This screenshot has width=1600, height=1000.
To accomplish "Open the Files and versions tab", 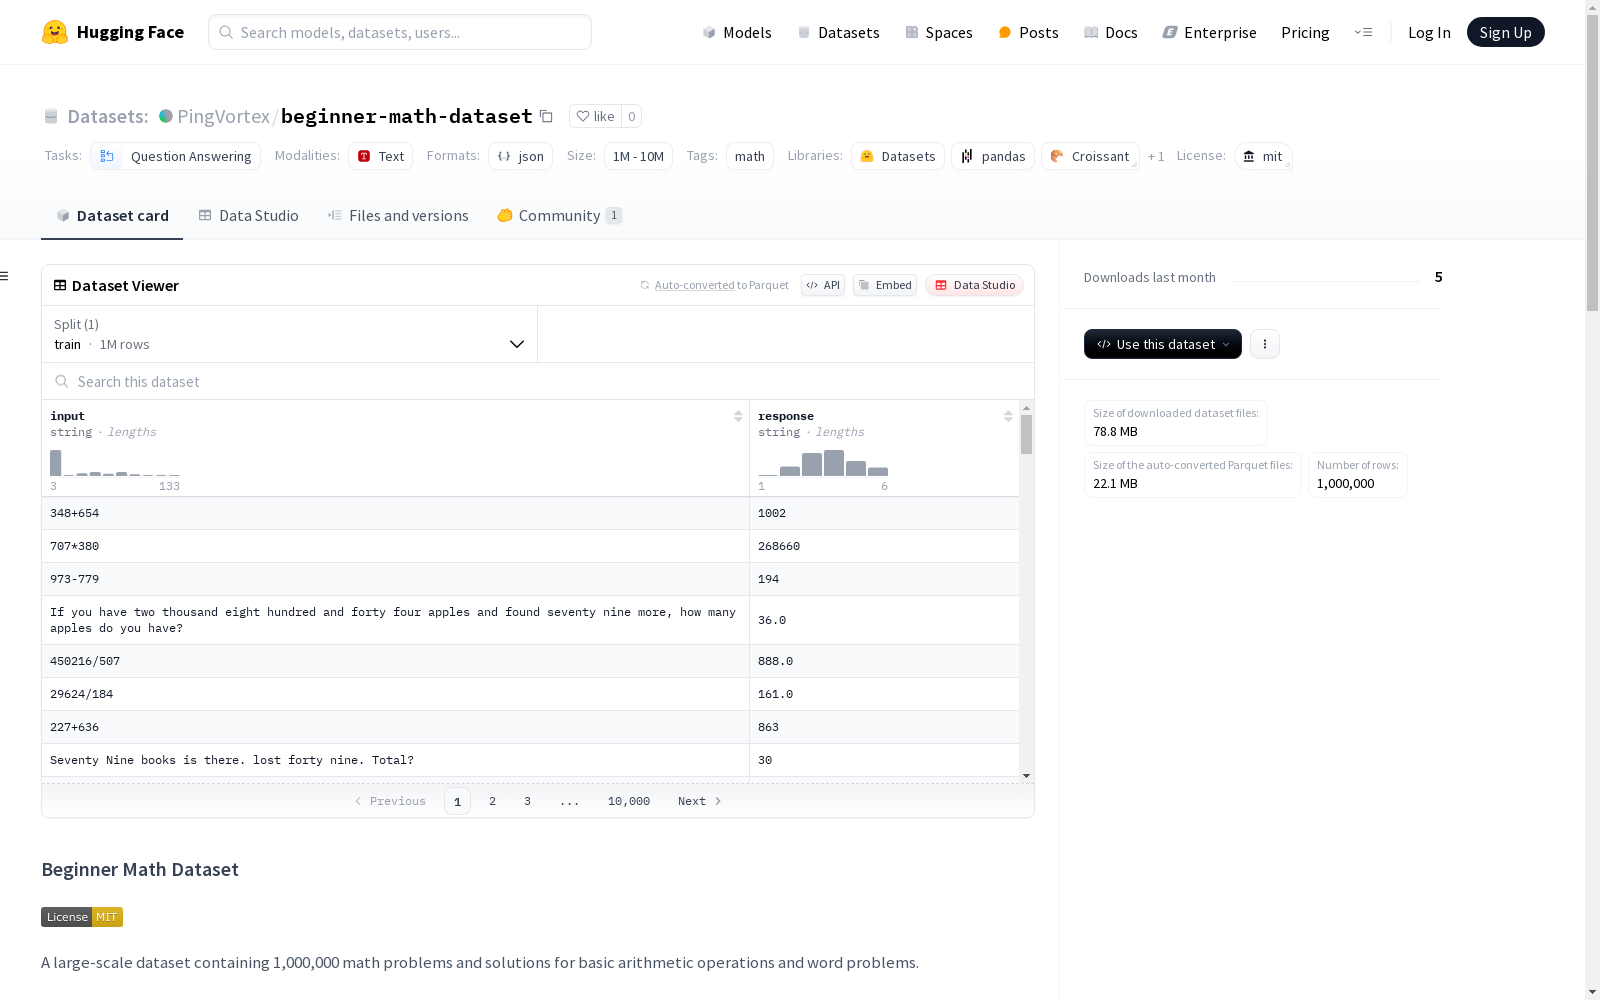I will 398,216.
